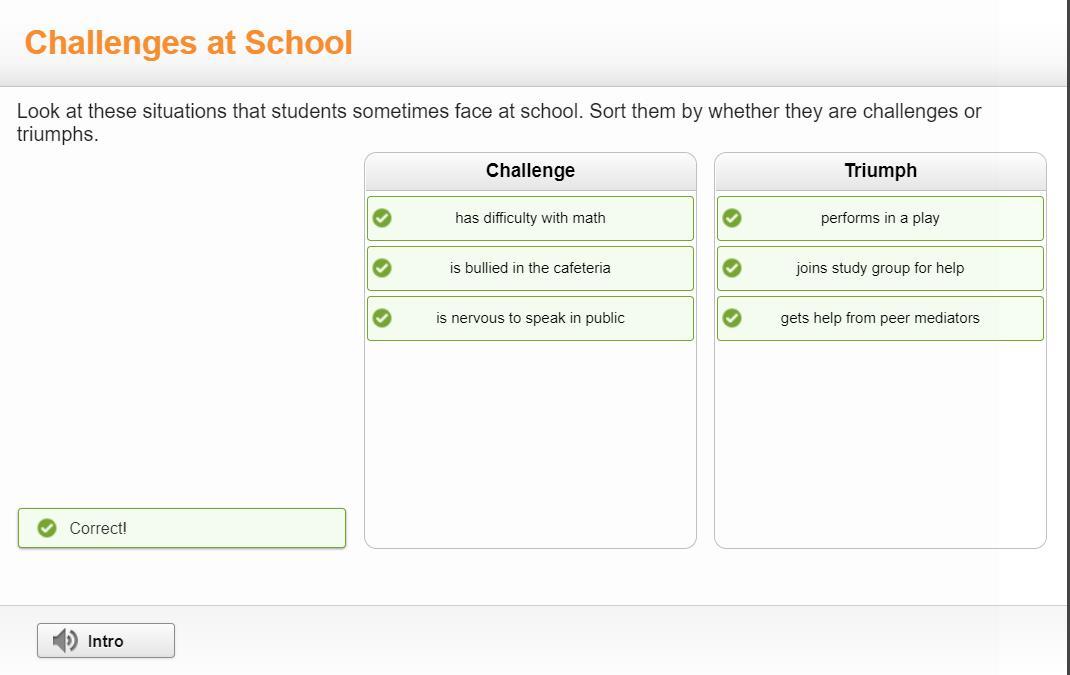Click checkmark icon beside 'is bullied in the cafeteria'
Viewport: 1070px width, 675px height.
[x=382, y=268]
